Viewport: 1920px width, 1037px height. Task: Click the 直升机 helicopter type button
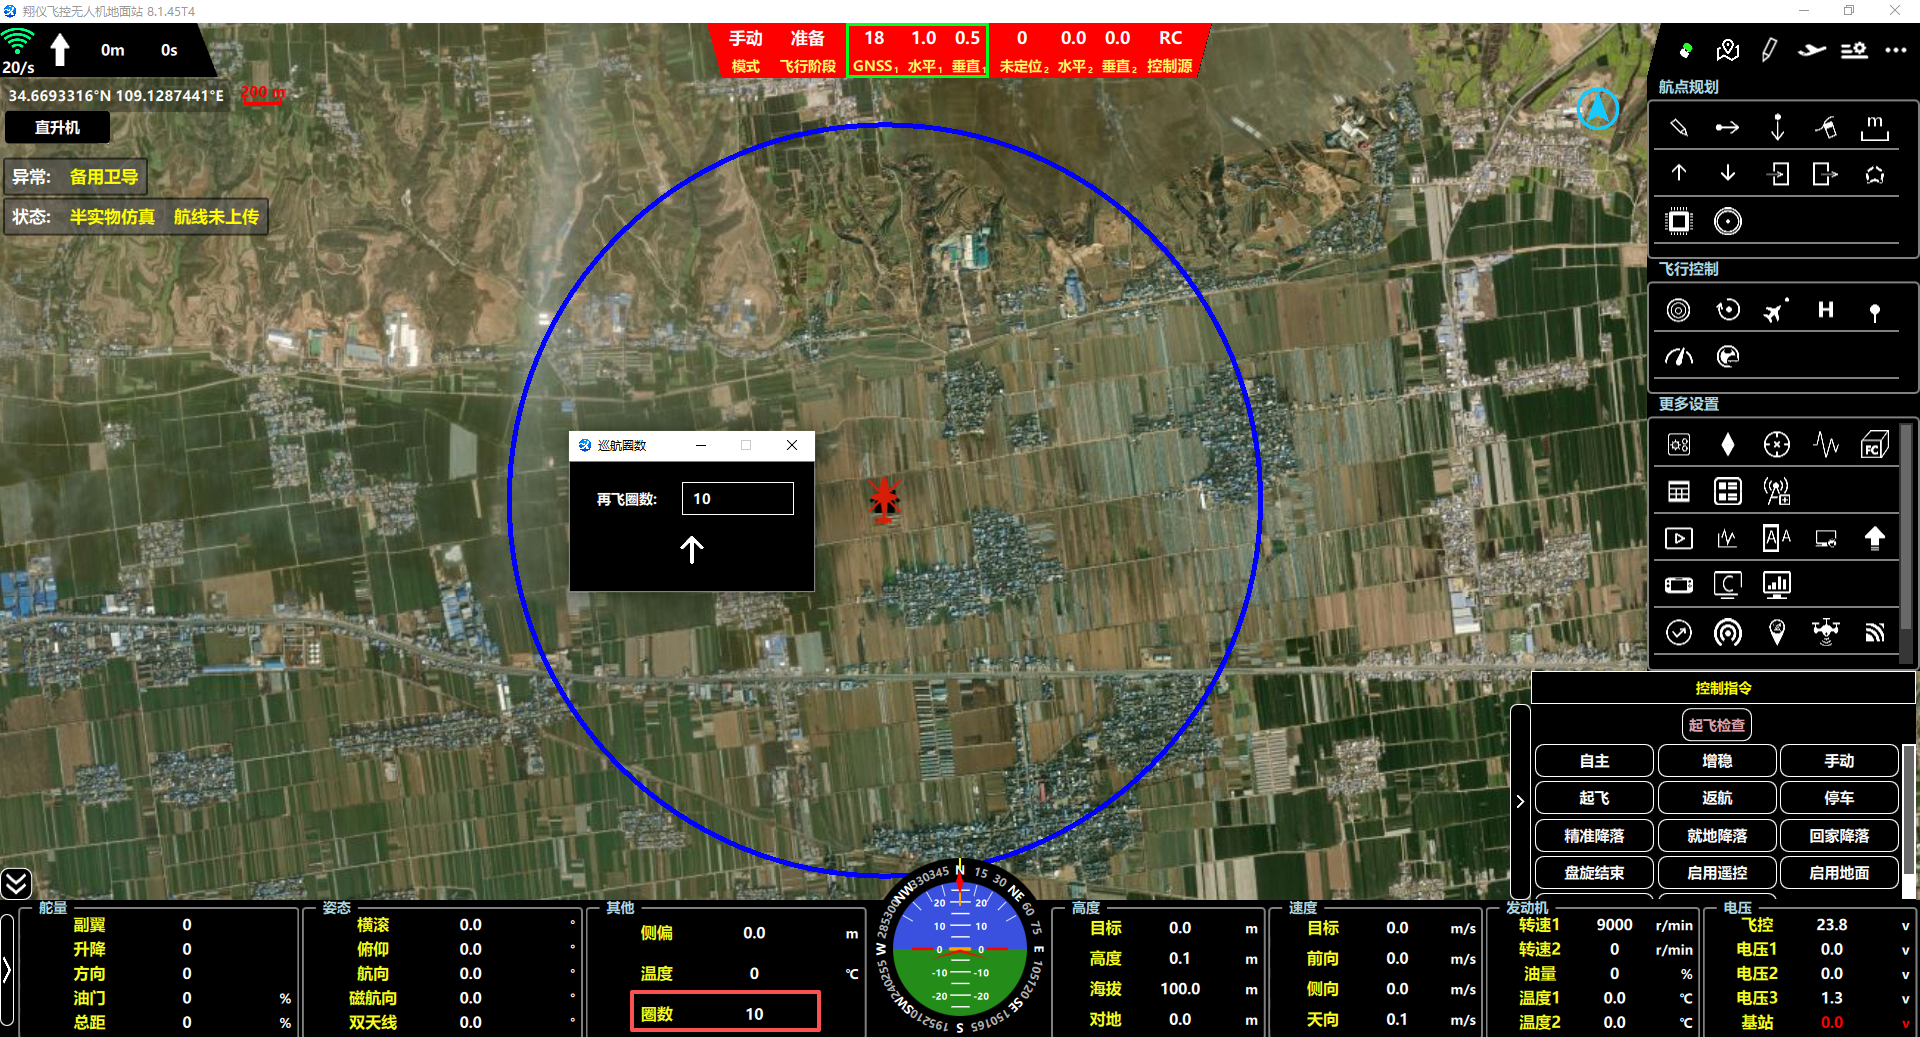coord(57,128)
